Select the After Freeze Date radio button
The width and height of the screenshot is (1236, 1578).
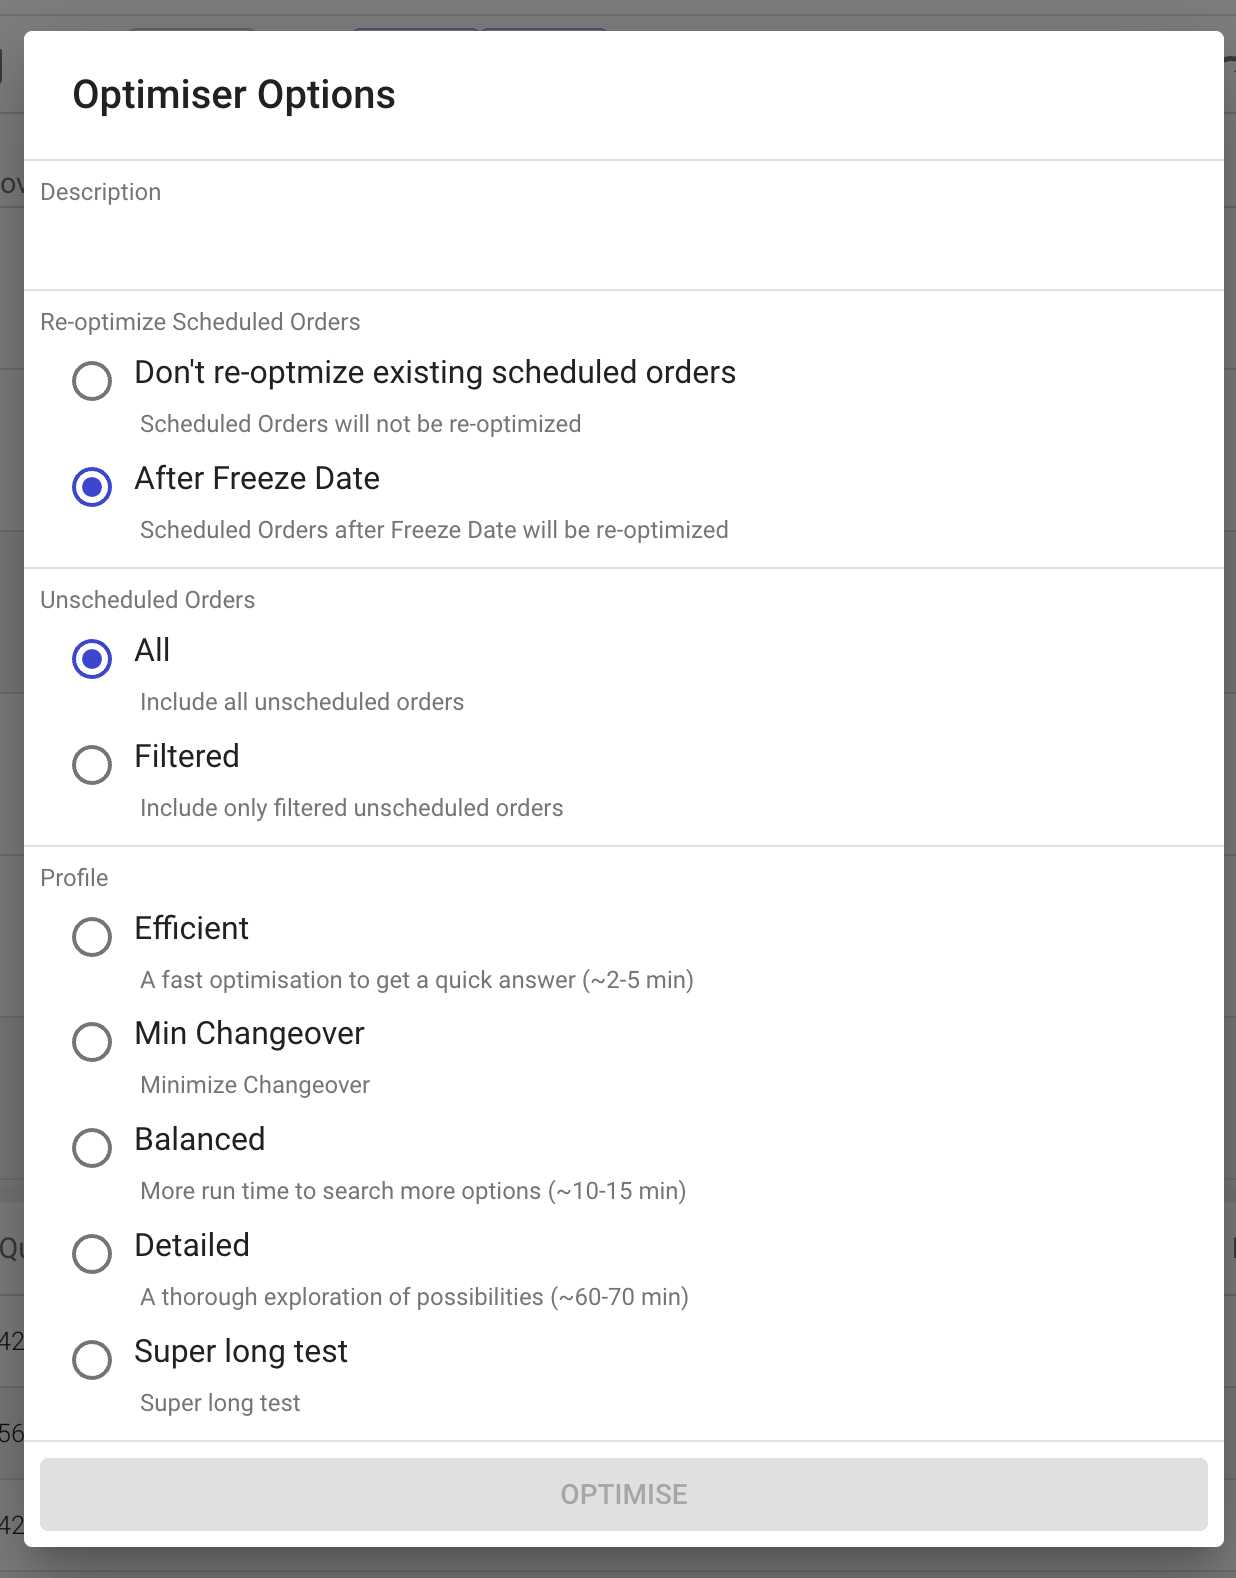pos(92,487)
